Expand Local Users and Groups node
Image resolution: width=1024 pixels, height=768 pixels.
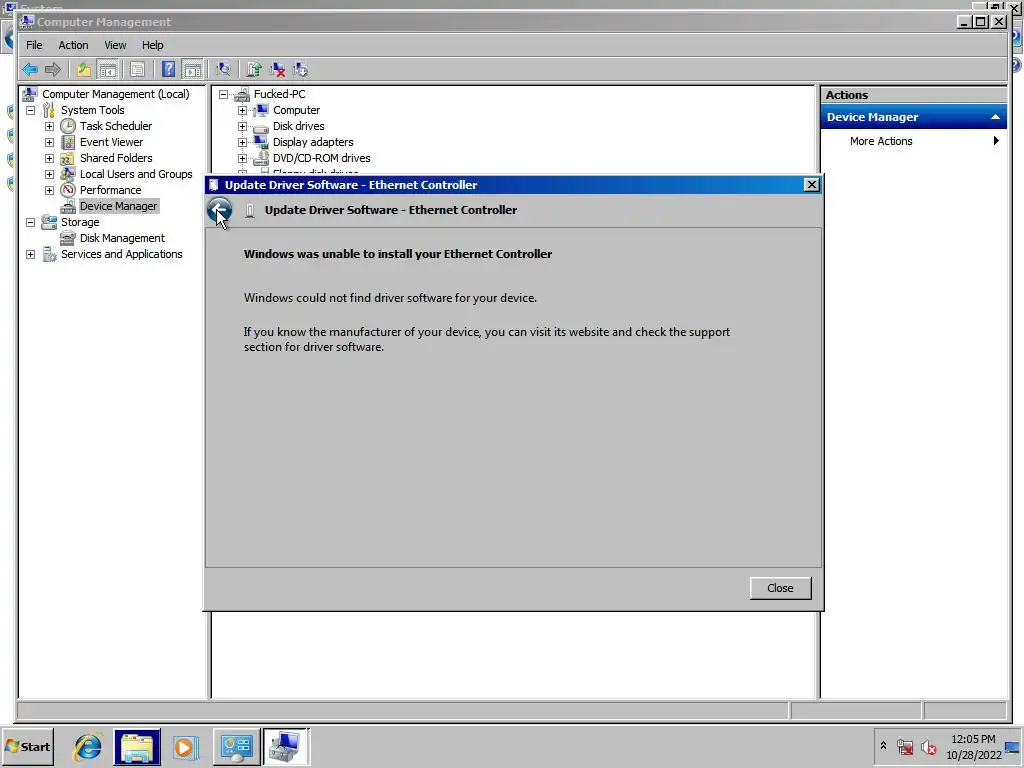[49, 174]
